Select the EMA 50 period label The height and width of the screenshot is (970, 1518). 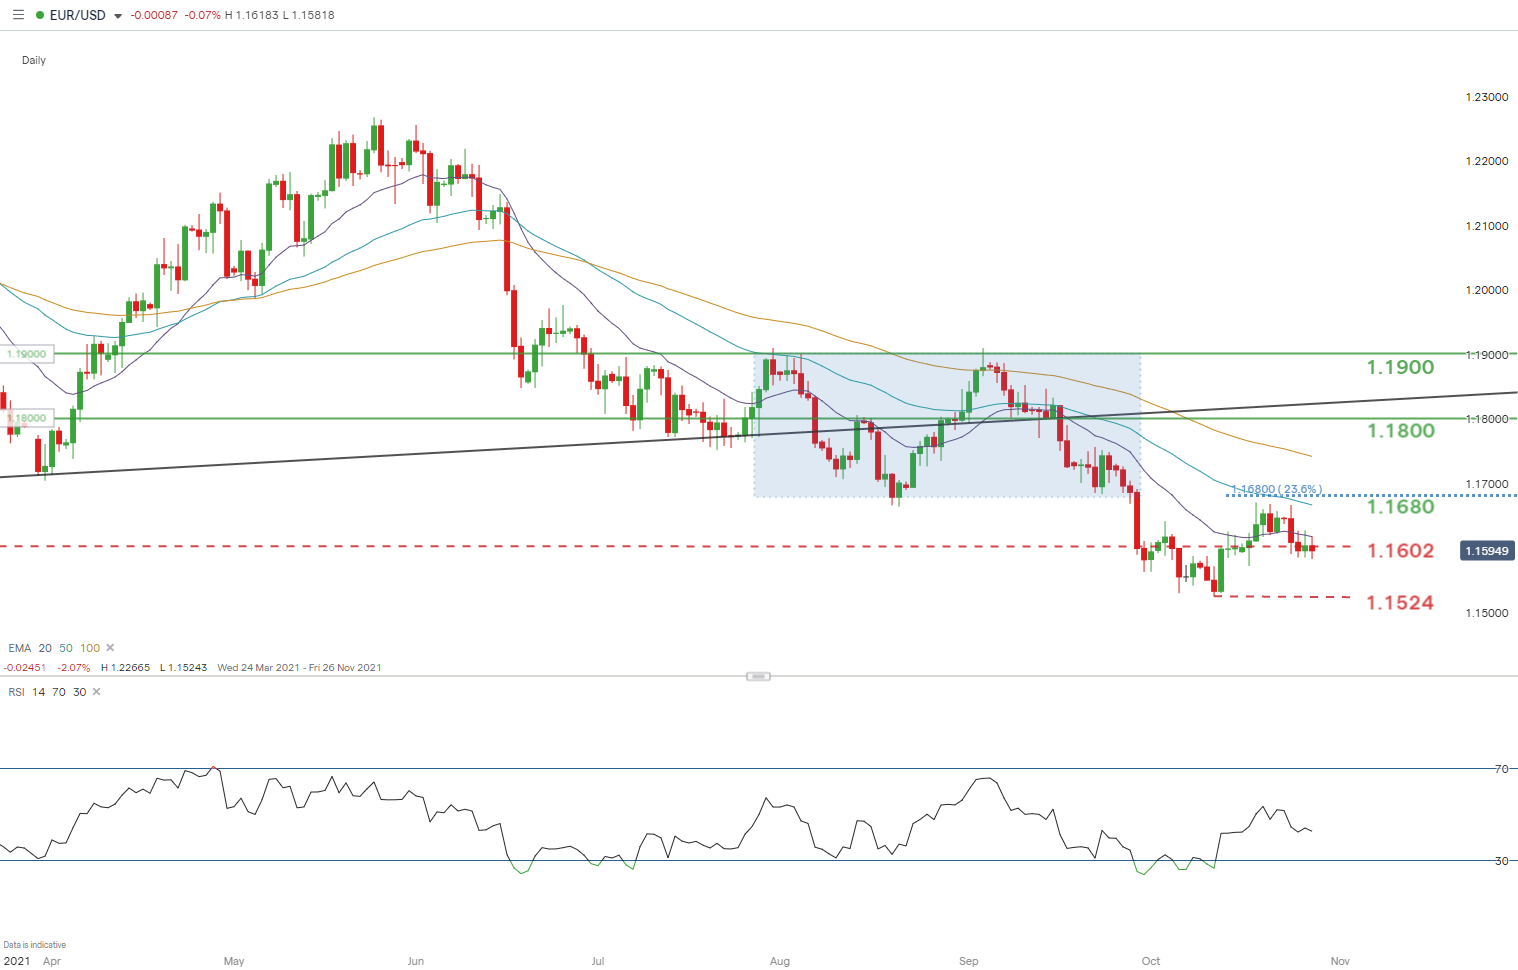pyautogui.click(x=66, y=648)
